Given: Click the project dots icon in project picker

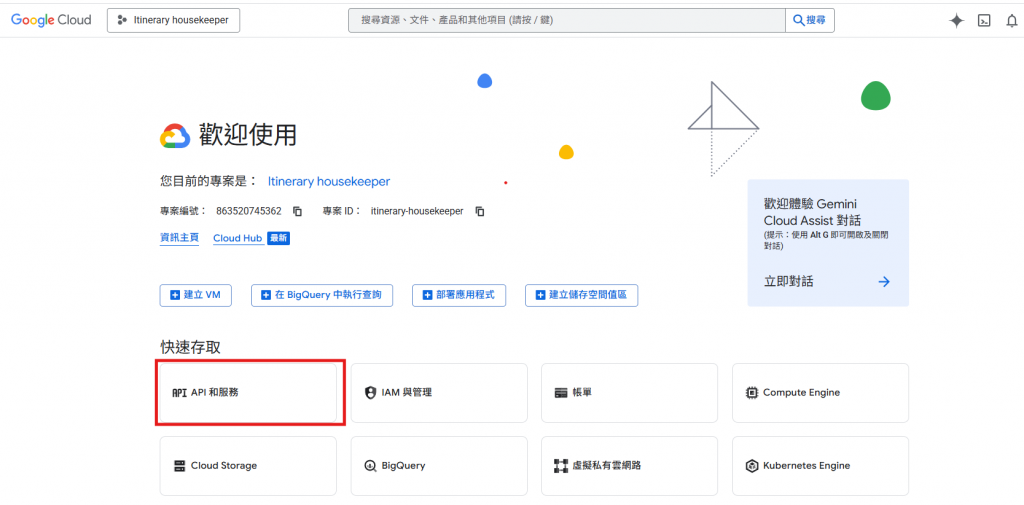Looking at the screenshot, I should pos(121,20).
